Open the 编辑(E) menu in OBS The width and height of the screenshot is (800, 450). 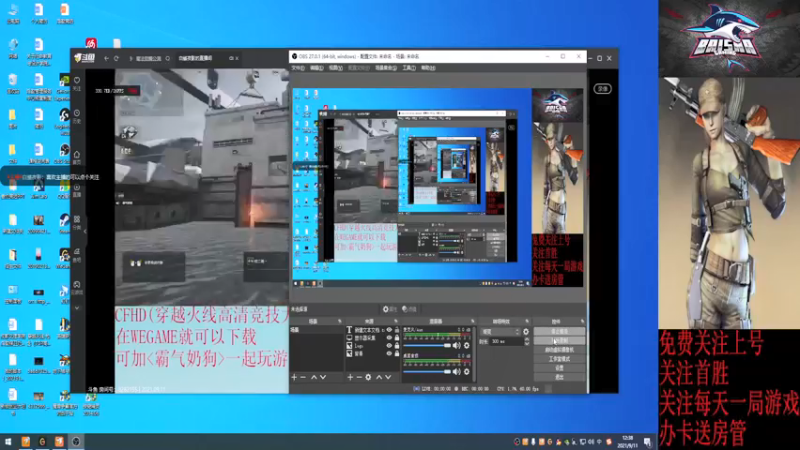(x=316, y=67)
